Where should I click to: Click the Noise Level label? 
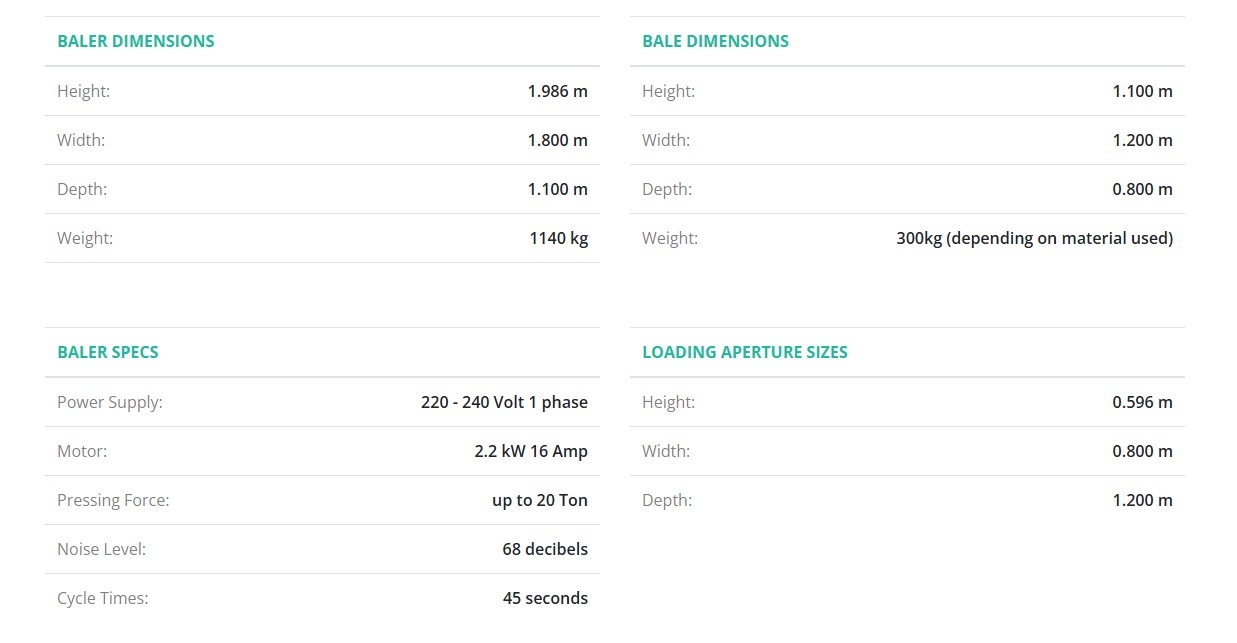coord(101,549)
